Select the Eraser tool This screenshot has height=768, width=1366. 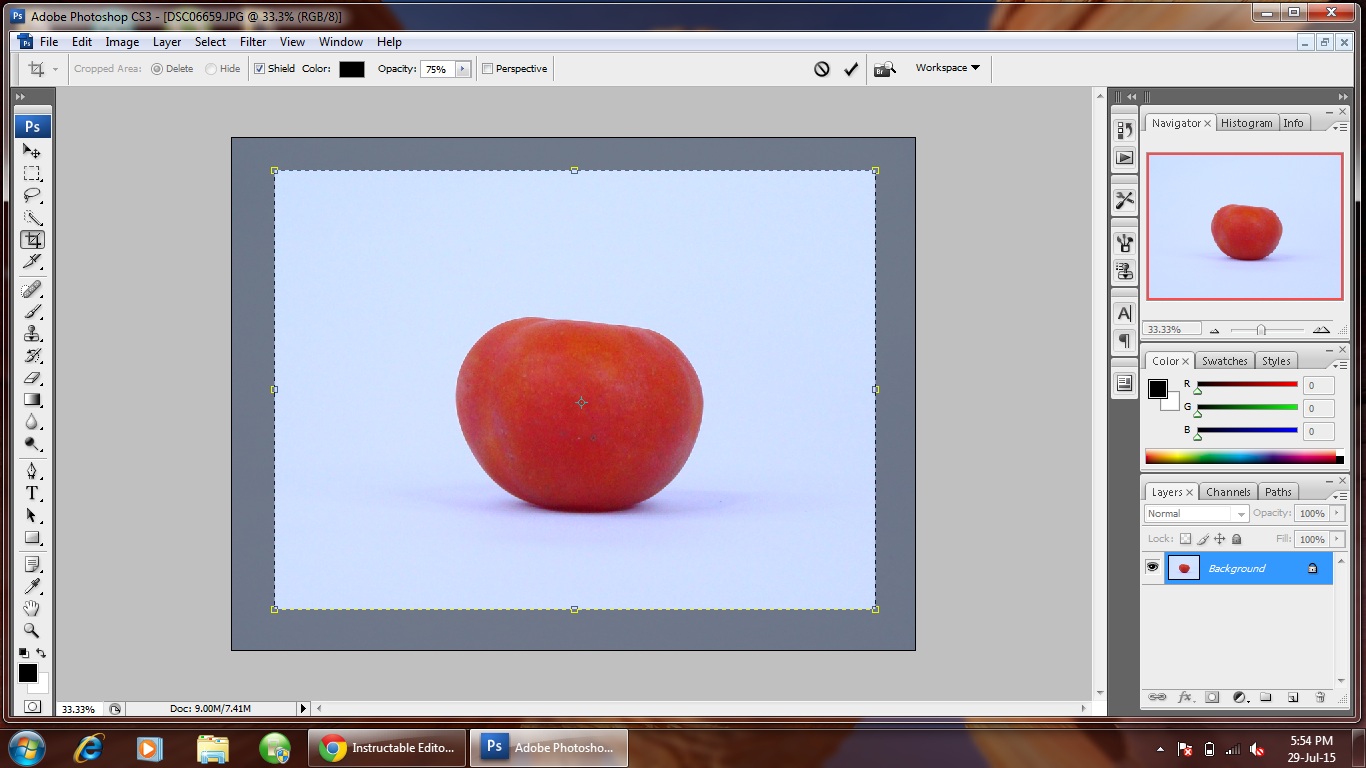point(32,378)
